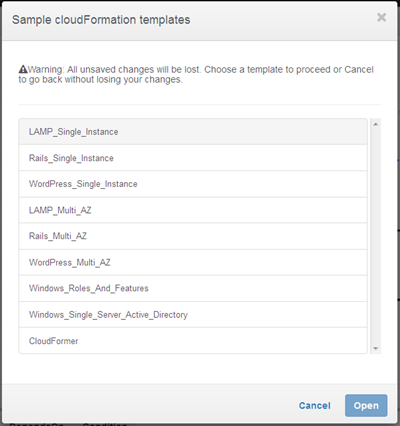This screenshot has width=400, height=426.
Task: Choose the WordPress_Single_Instance template
Action: click(x=193, y=184)
